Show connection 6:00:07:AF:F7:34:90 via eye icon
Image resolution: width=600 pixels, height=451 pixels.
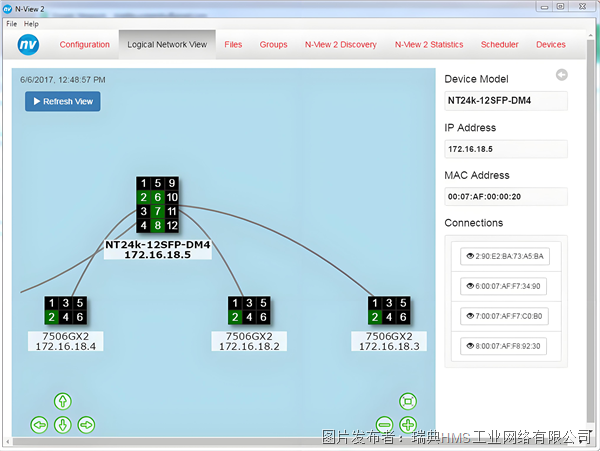point(470,286)
